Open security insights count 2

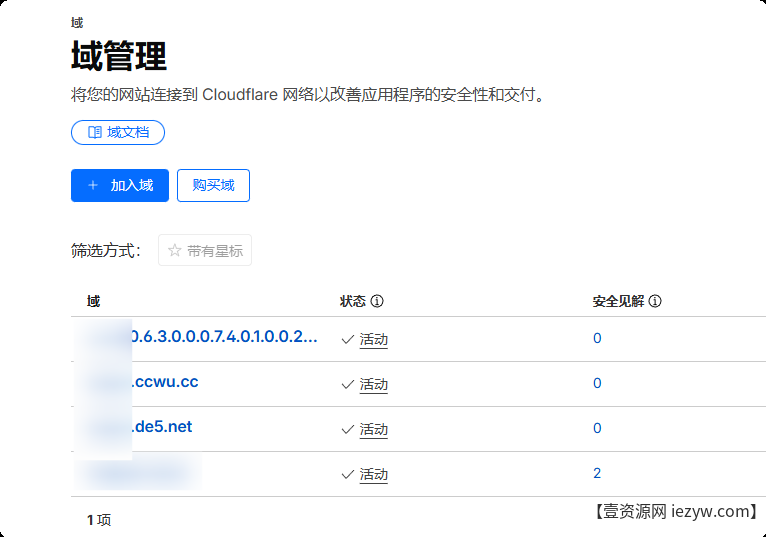click(597, 473)
